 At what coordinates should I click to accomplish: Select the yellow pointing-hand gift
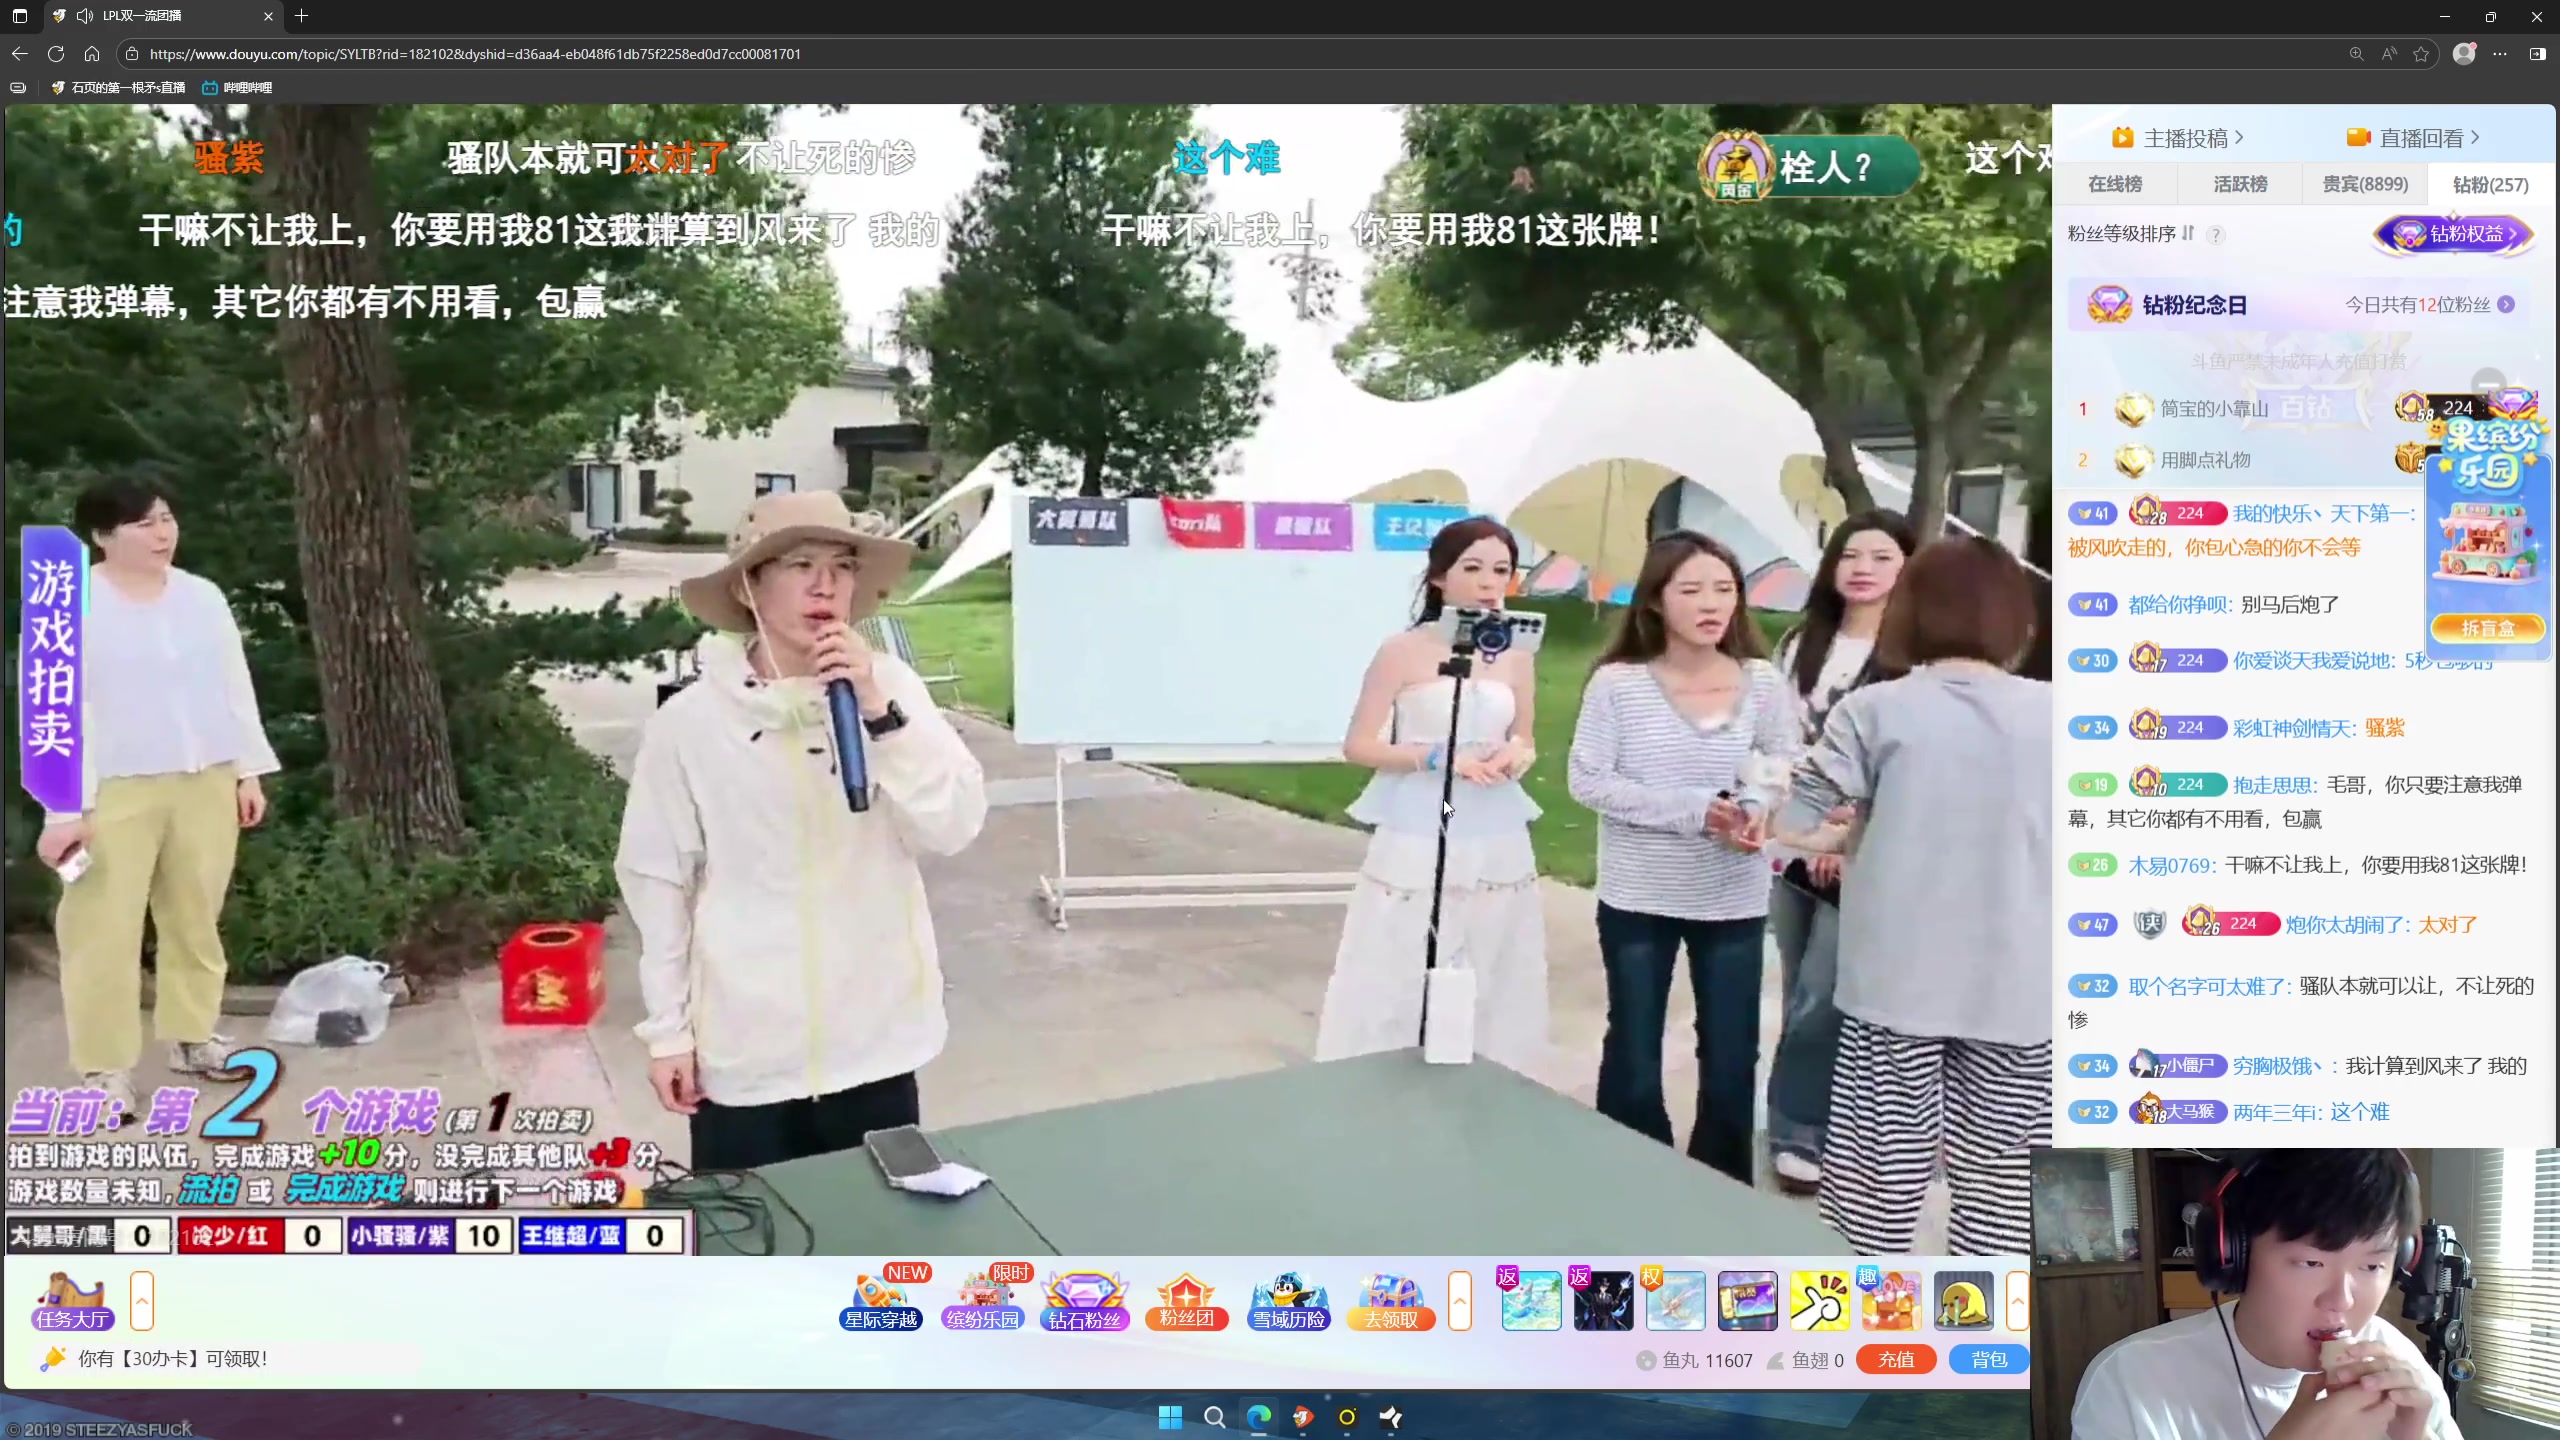[1820, 1300]
